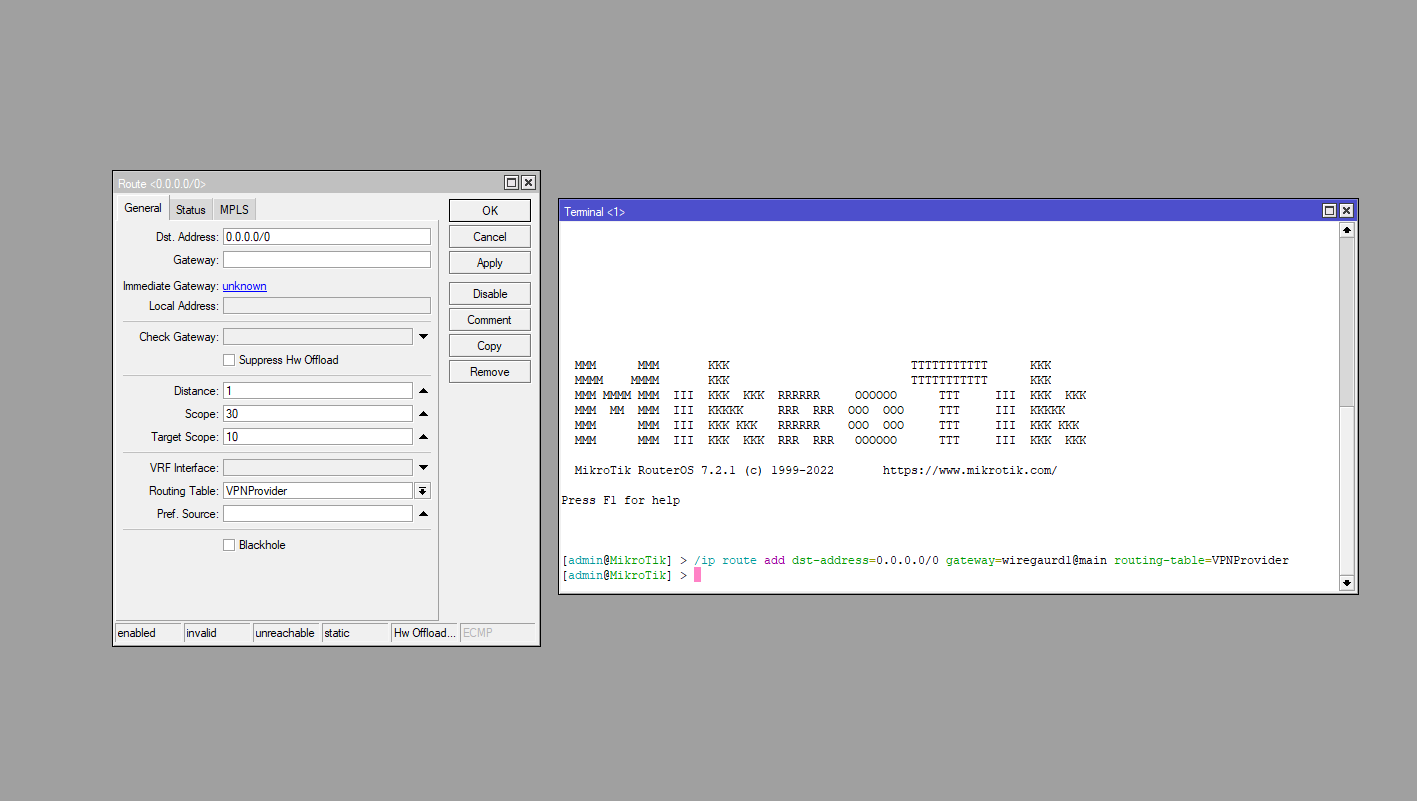The width and height of the screenshot is (1417, 801).
Task: Click into the Target Scope field
Action: [x=318, y=437]
